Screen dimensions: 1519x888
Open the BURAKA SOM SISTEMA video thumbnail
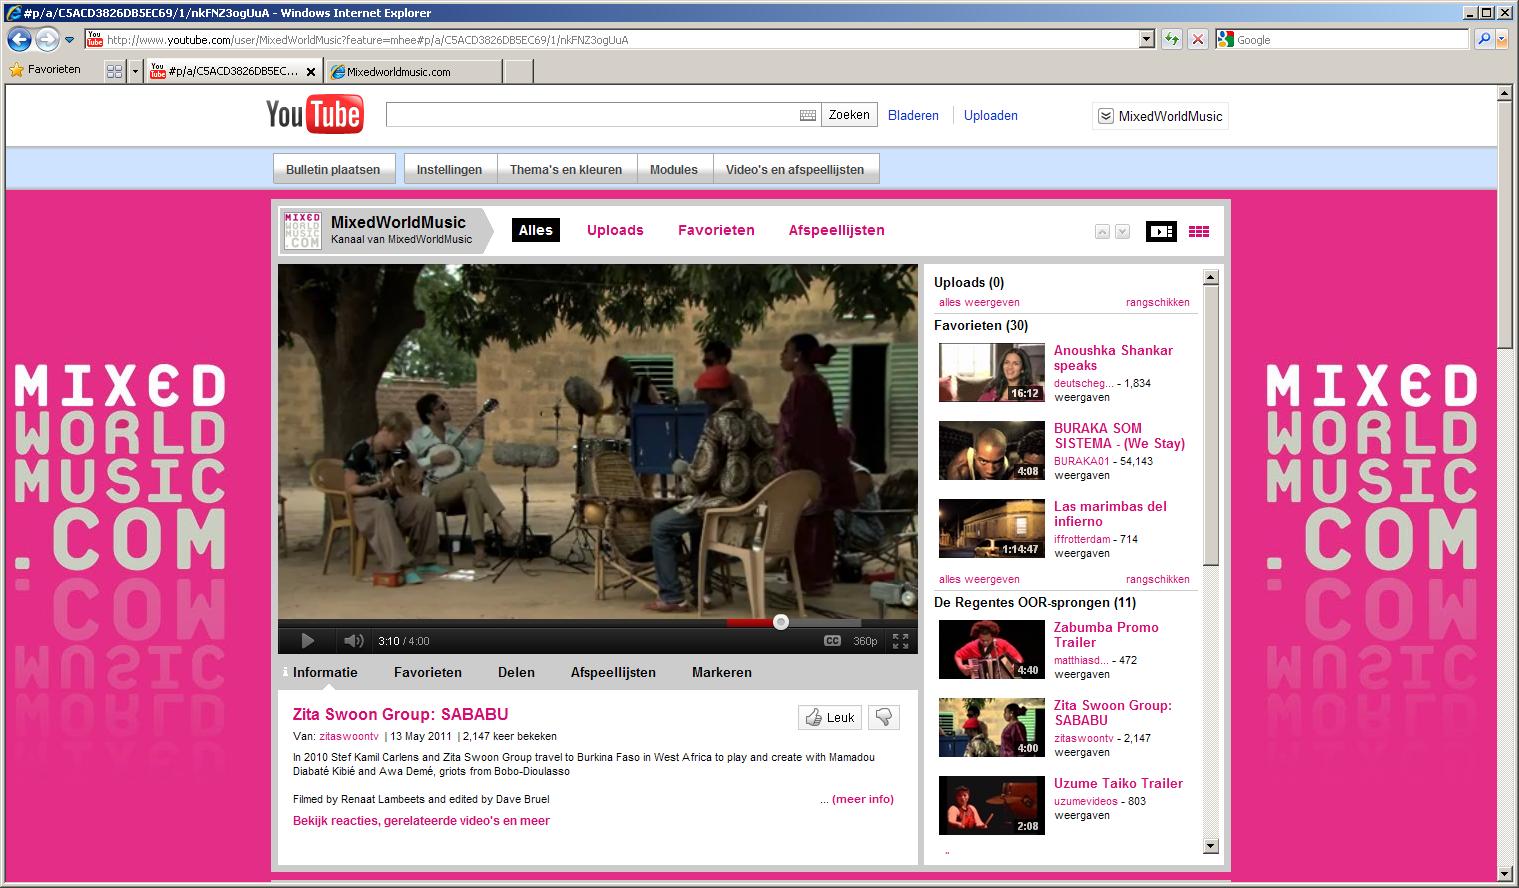991,450
